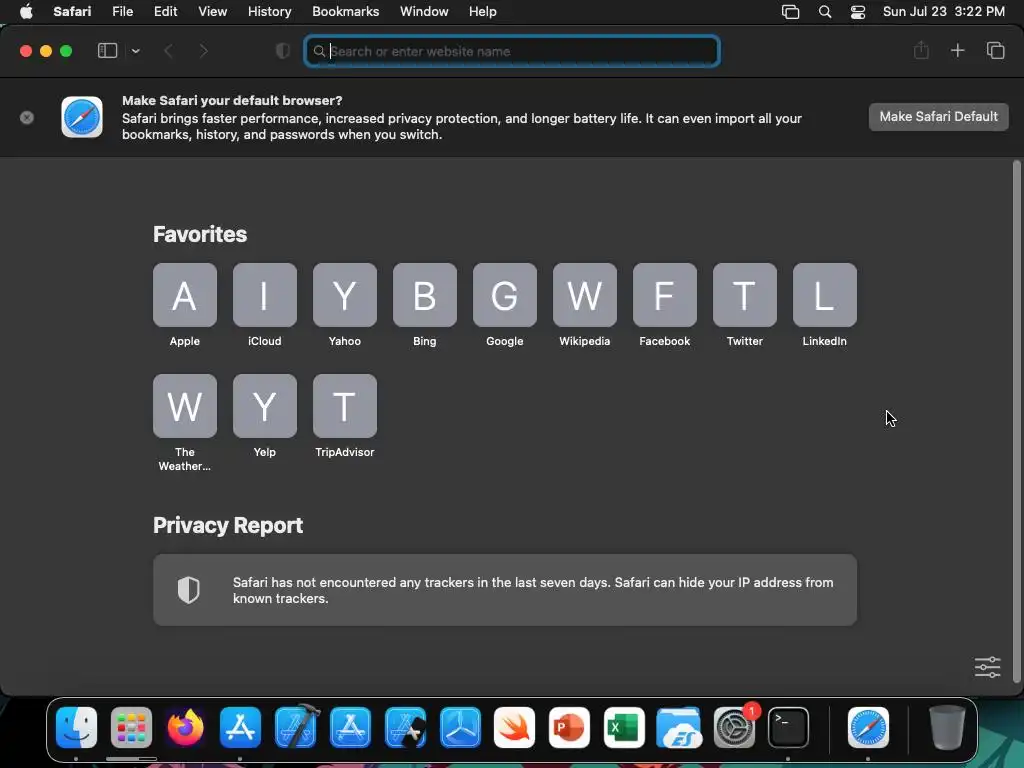Open Terminal from the Dock
The height and width of the screenshot is (768, 1024).
pos(788,728)
